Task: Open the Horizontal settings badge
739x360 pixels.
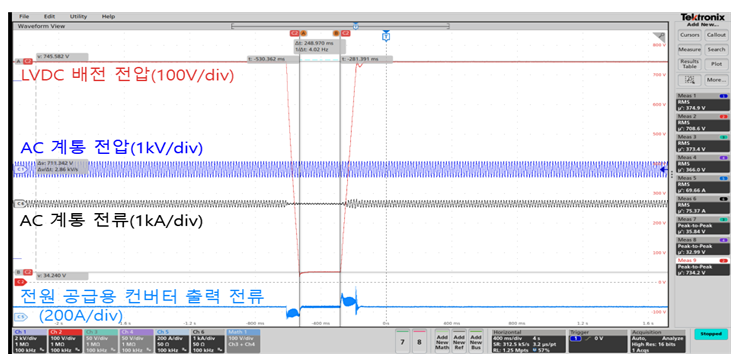Action: 528,341
